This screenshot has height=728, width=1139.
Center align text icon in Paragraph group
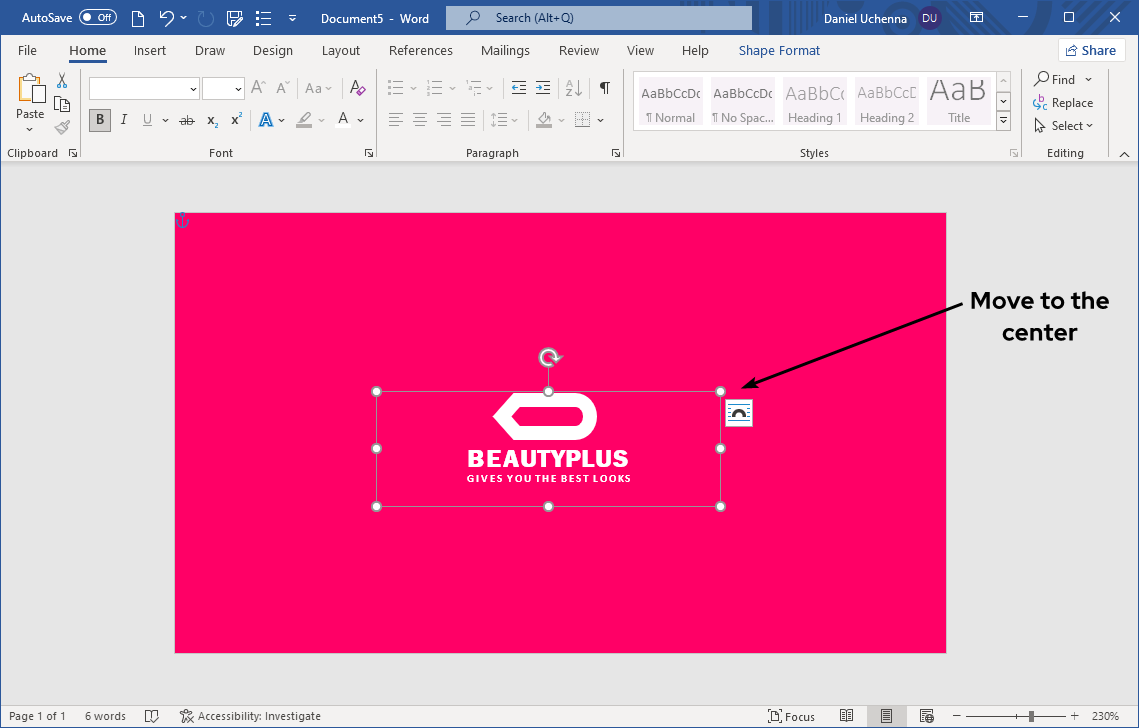click(420, 120)
